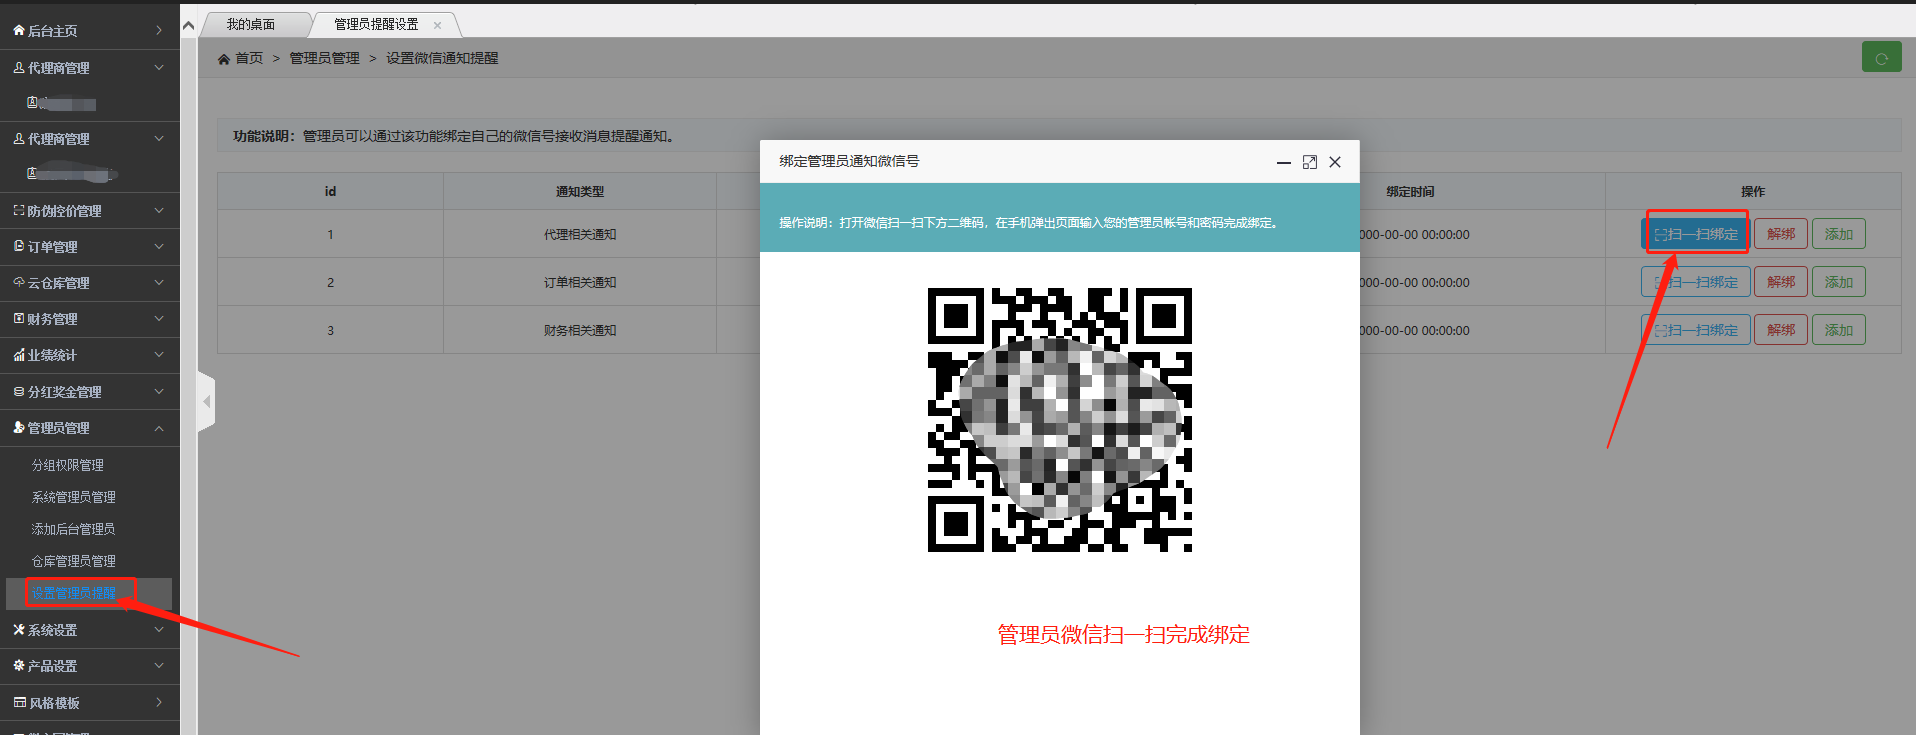Click the 设置微信通知提醒 breadcrumb text
Image resolution: width=1916 pixels, height=735 pixels.
click(x=442, y=59)
